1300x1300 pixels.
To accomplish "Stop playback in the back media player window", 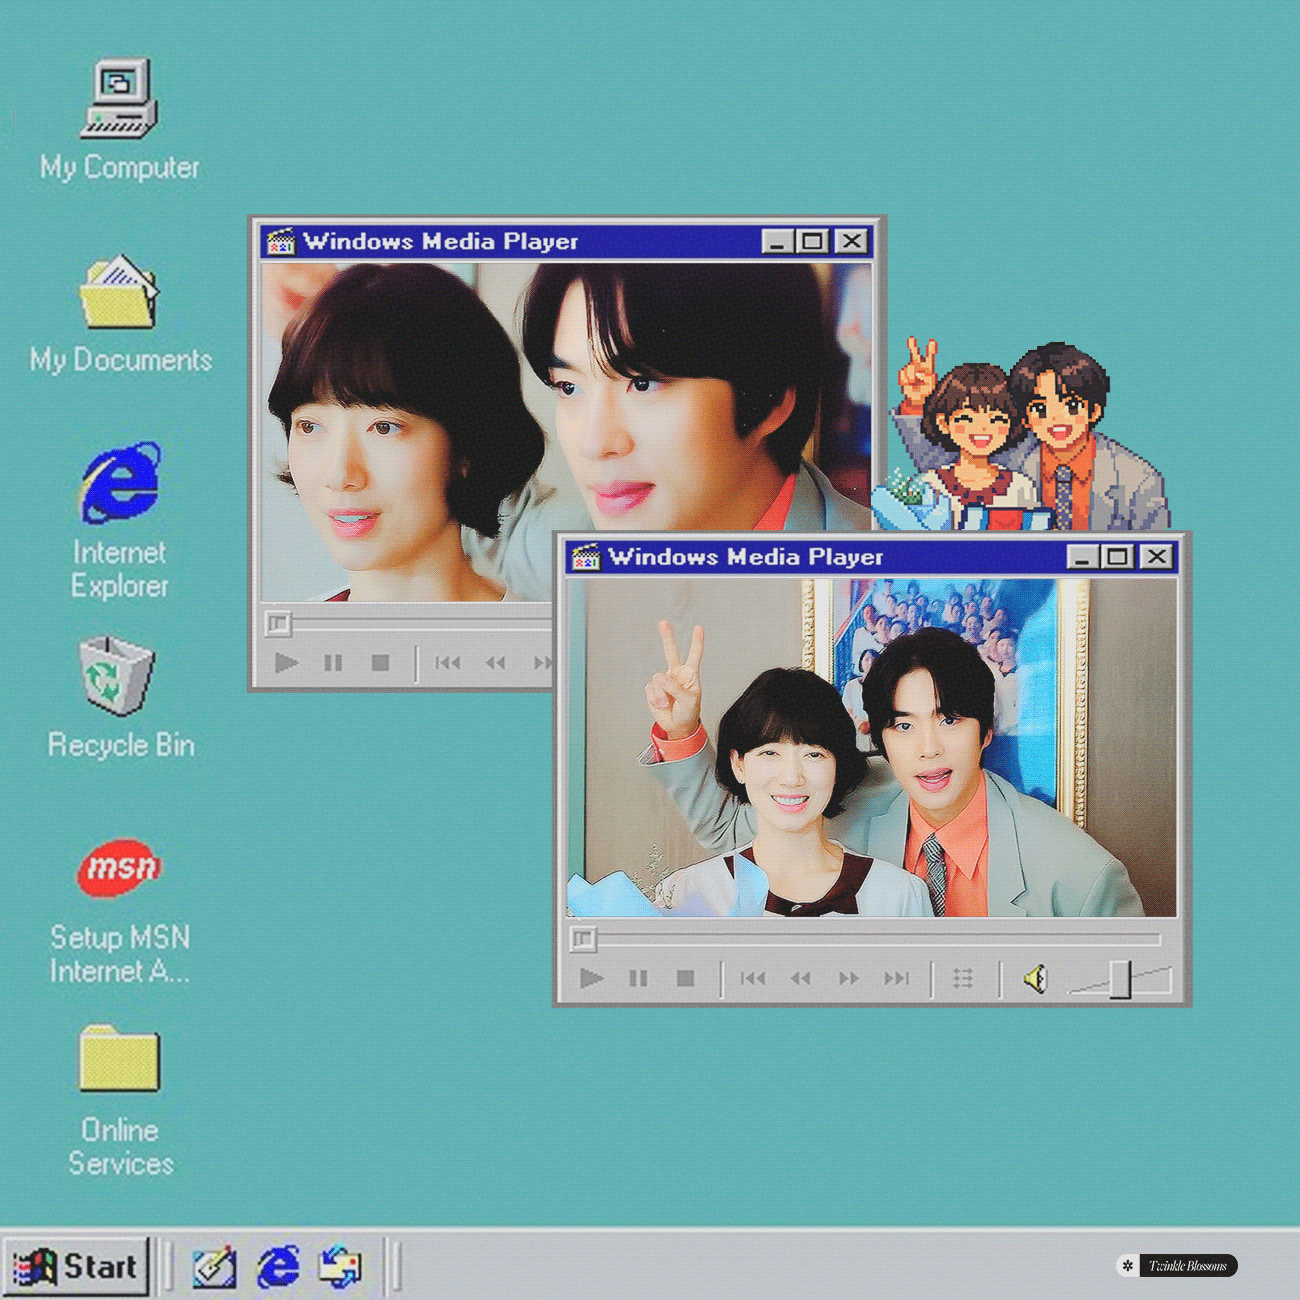I will tap(382, 661).
